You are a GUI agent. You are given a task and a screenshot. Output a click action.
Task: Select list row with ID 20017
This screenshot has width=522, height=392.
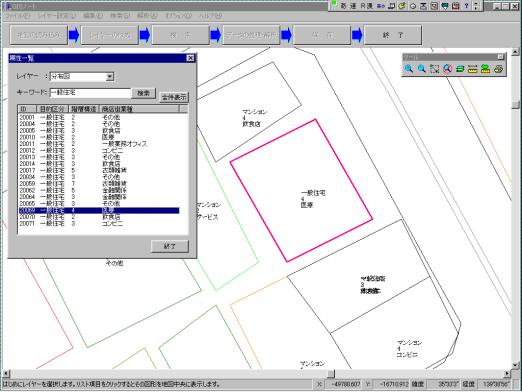click(99, 170)
